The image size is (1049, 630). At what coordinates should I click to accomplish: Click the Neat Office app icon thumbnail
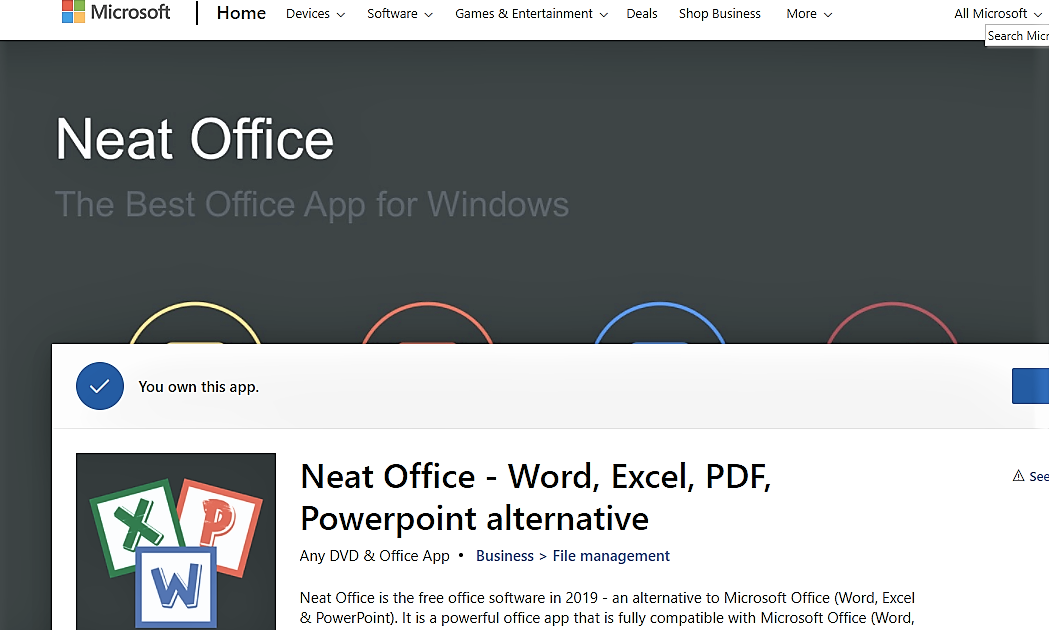[176, 542]
